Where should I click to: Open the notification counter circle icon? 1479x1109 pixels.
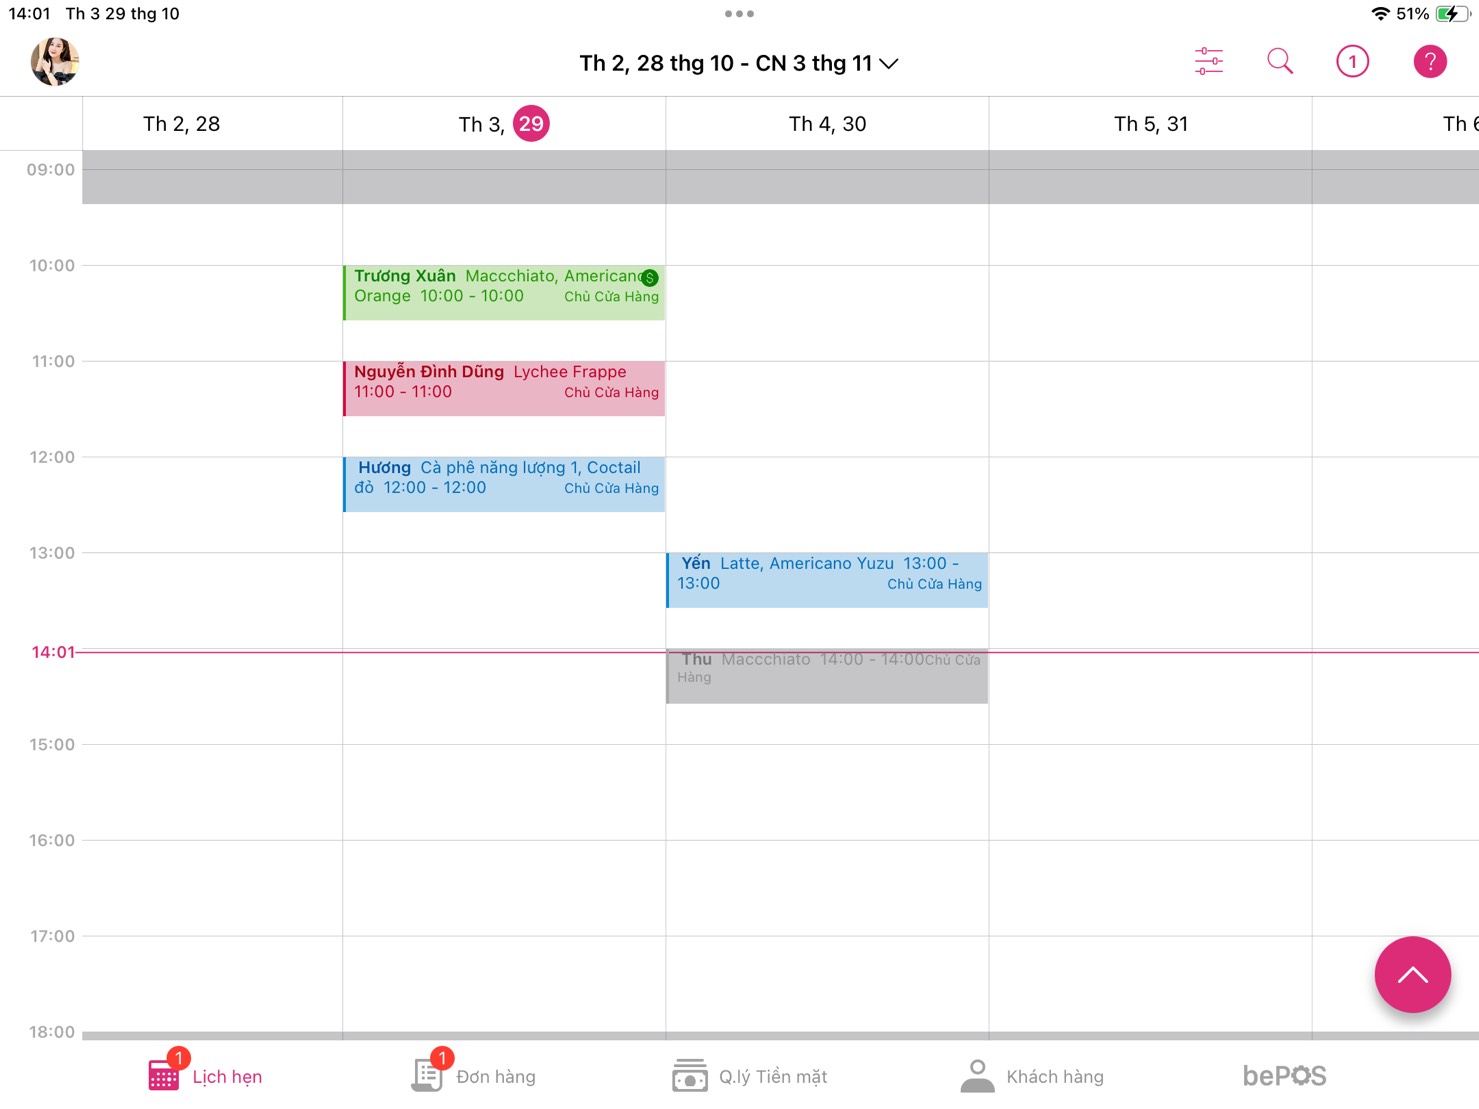coord(1352,62)
